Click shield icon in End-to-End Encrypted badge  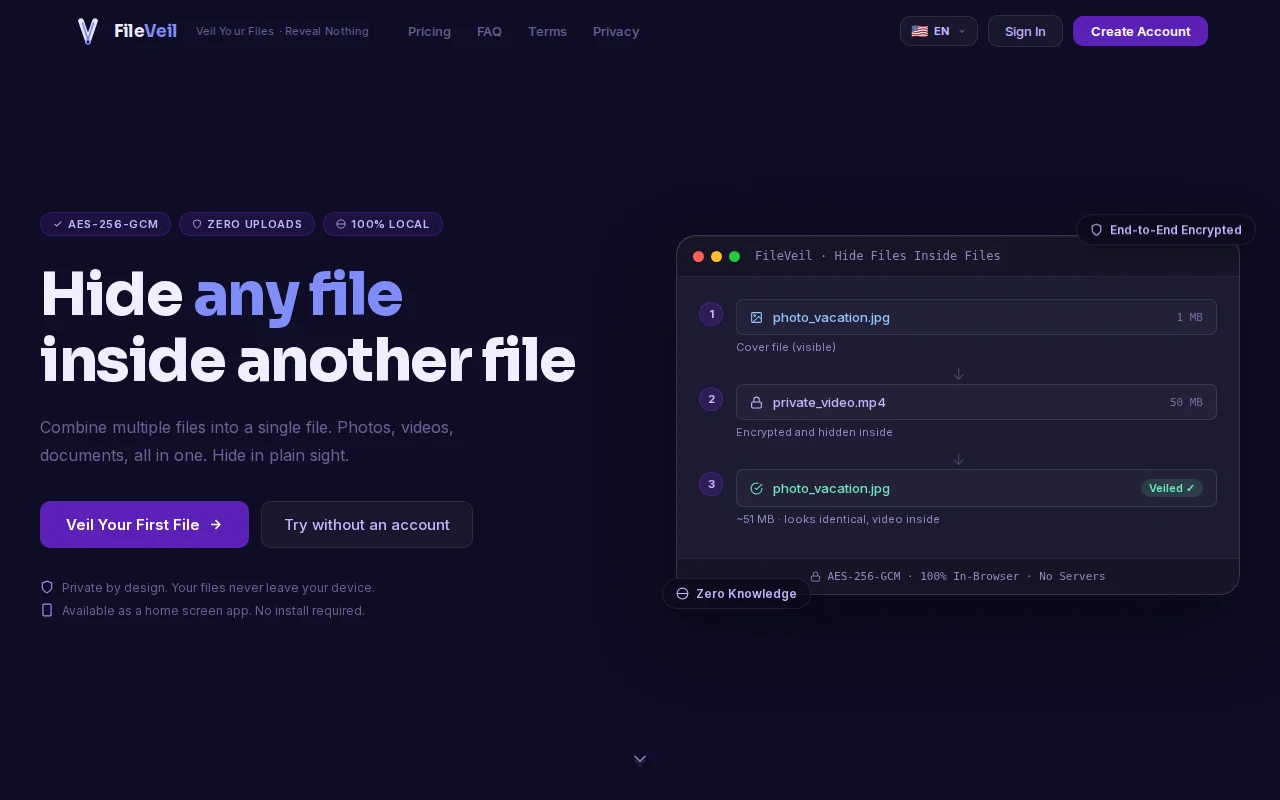click(1096, 230)
